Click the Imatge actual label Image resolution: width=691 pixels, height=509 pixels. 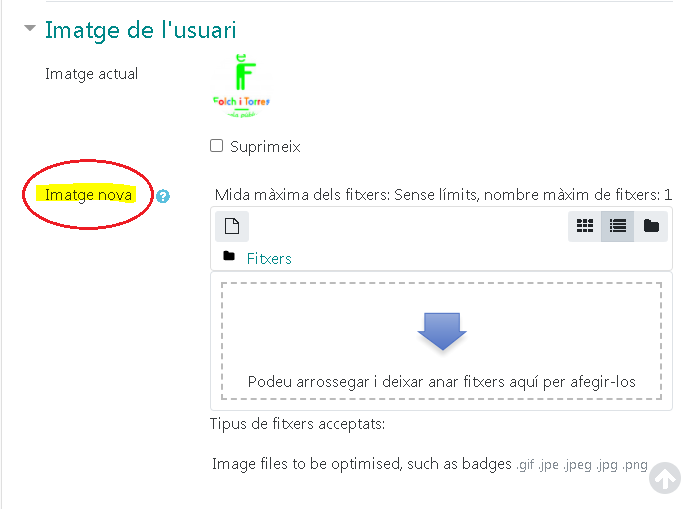(92, 74)
